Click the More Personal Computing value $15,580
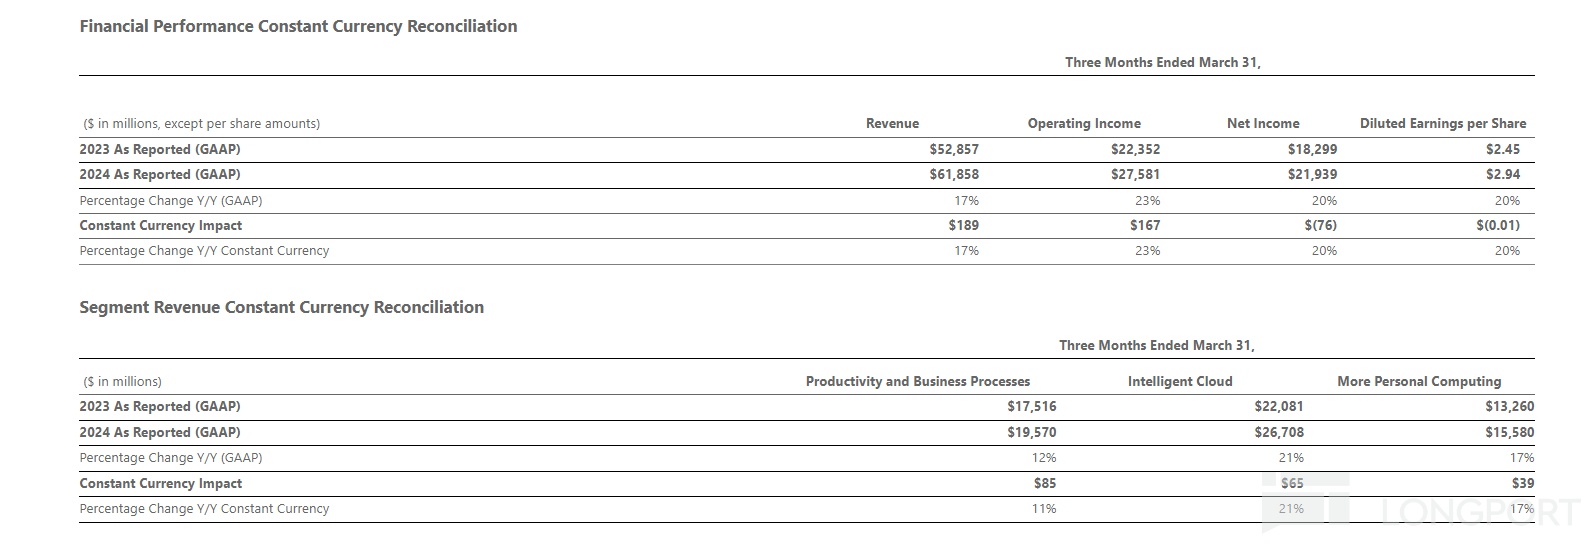 [x=1509, y=432]
